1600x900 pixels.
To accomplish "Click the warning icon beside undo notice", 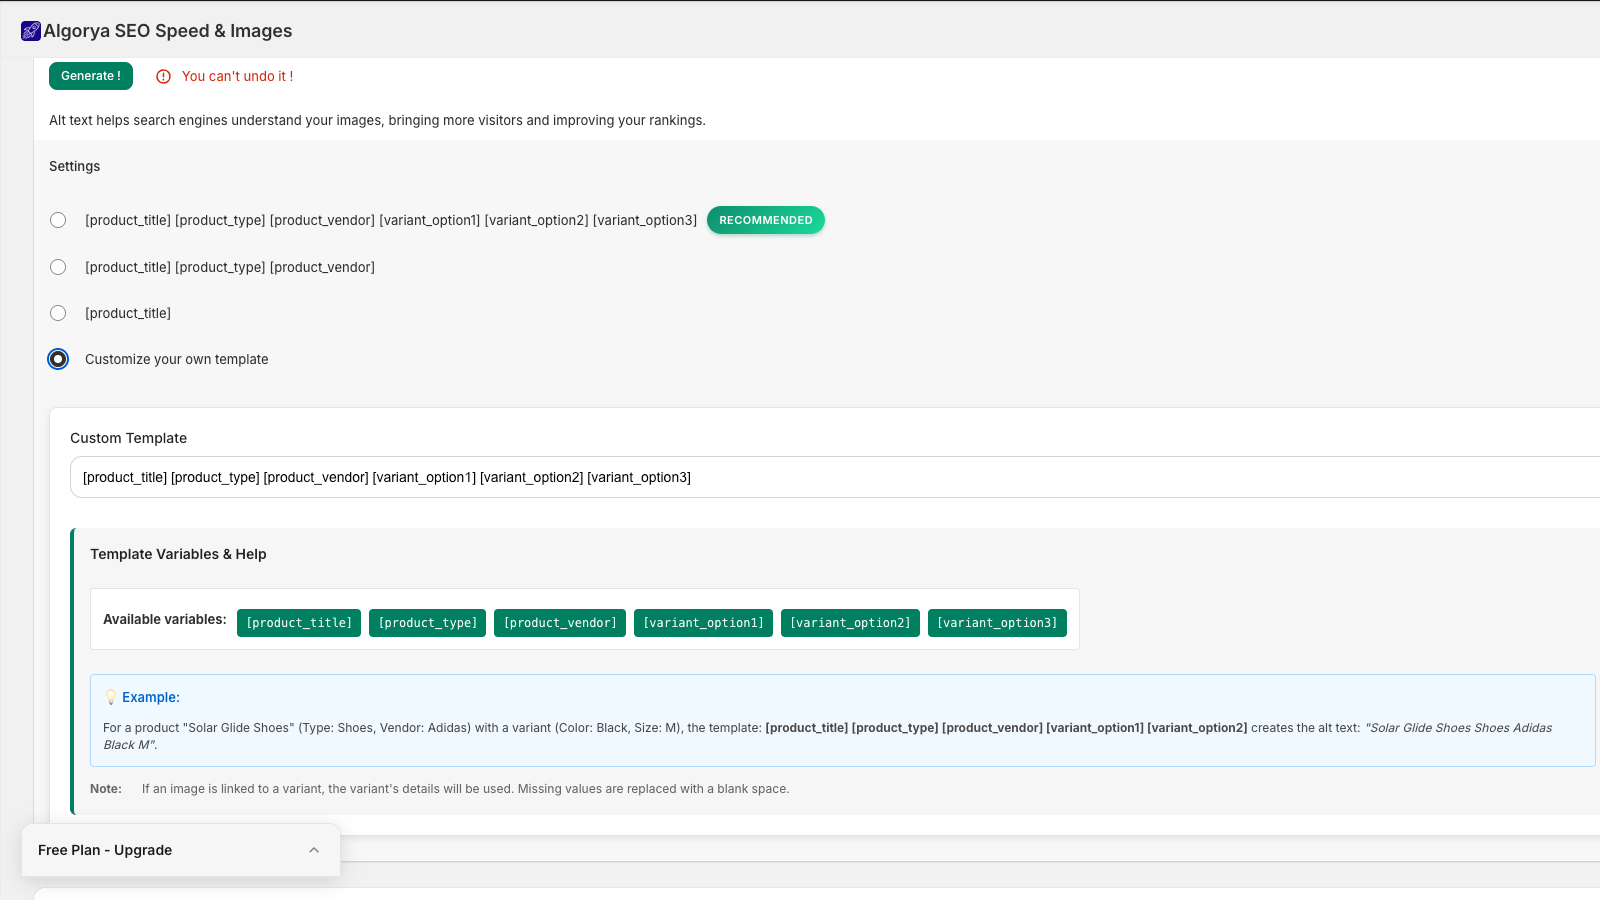I will pyautogui.click(x=164, y=76).
